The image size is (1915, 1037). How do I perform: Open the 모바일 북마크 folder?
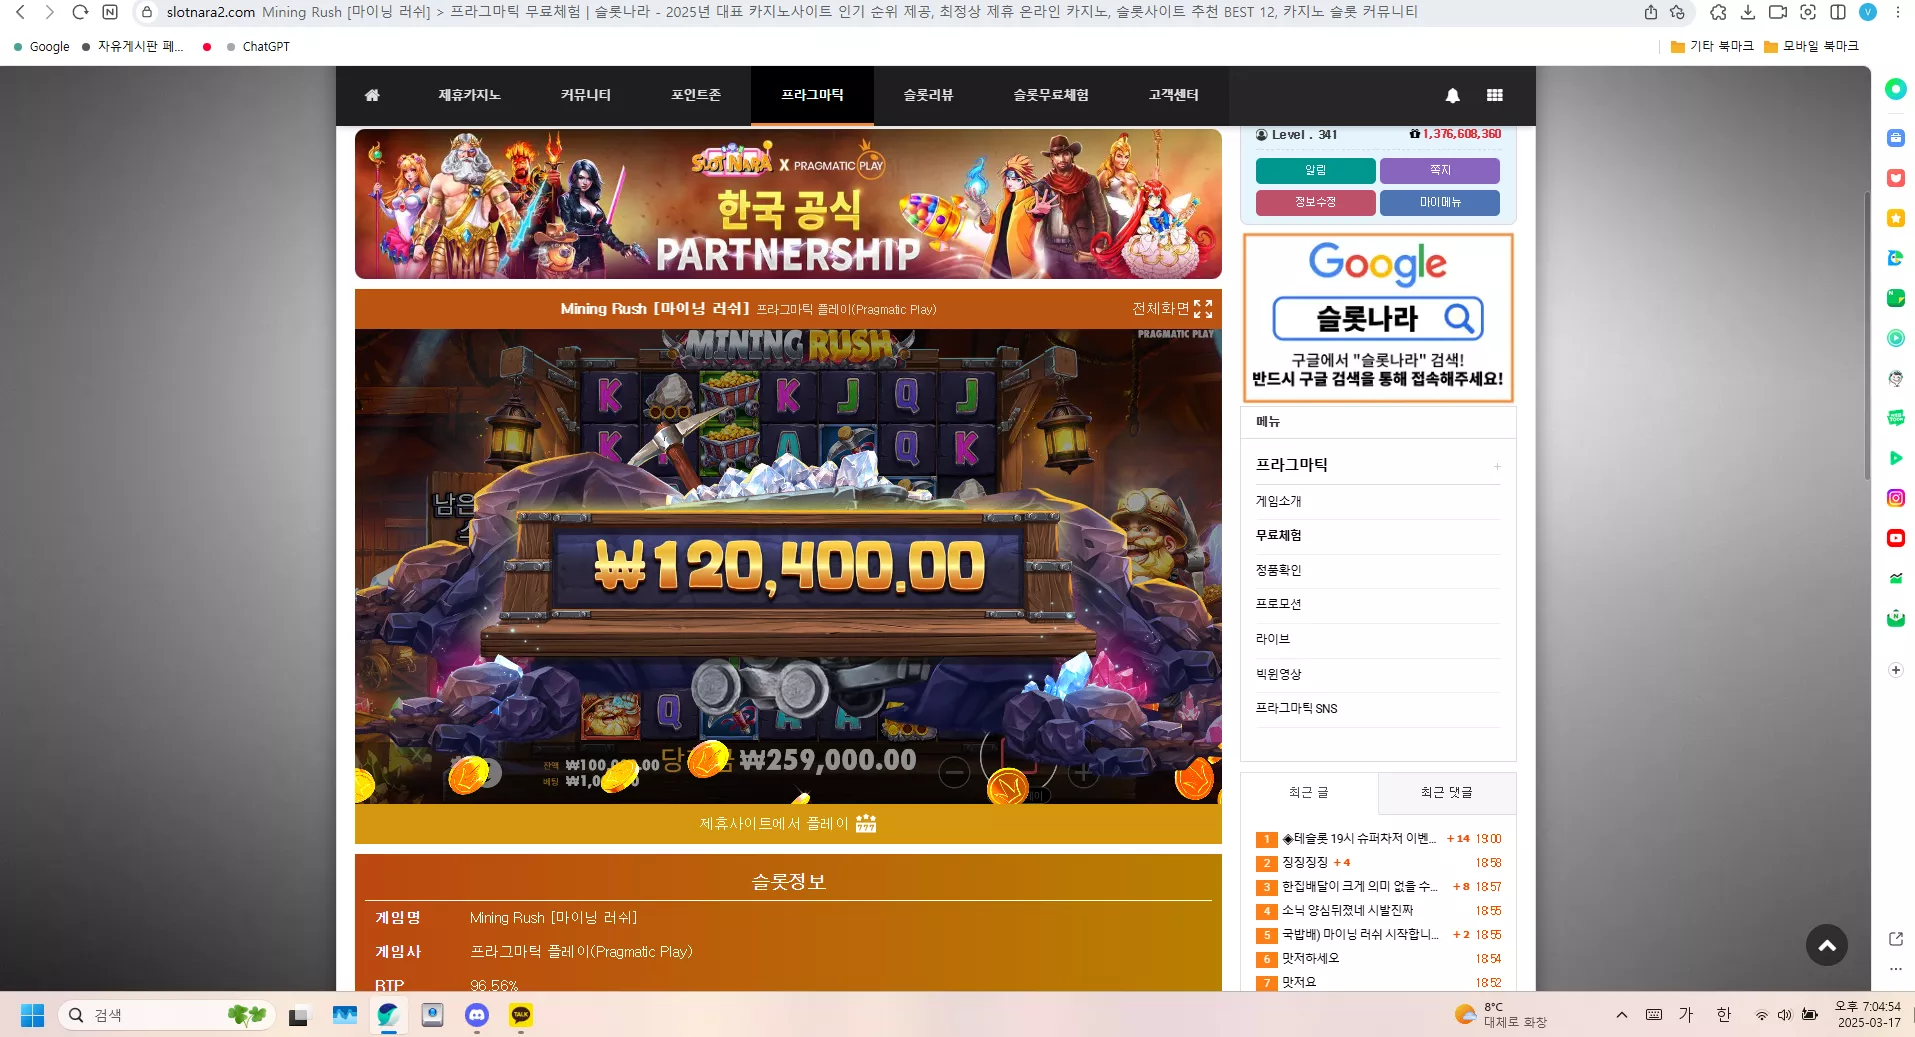1811,47
